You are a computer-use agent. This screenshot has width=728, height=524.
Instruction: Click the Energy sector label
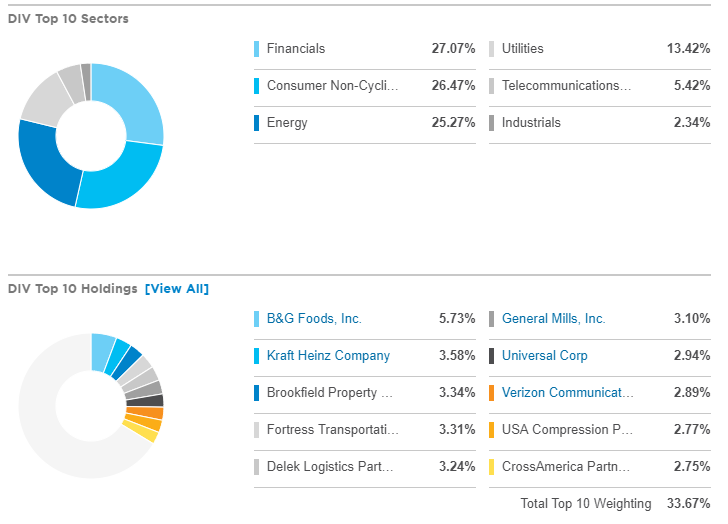[x=287, y=123]
